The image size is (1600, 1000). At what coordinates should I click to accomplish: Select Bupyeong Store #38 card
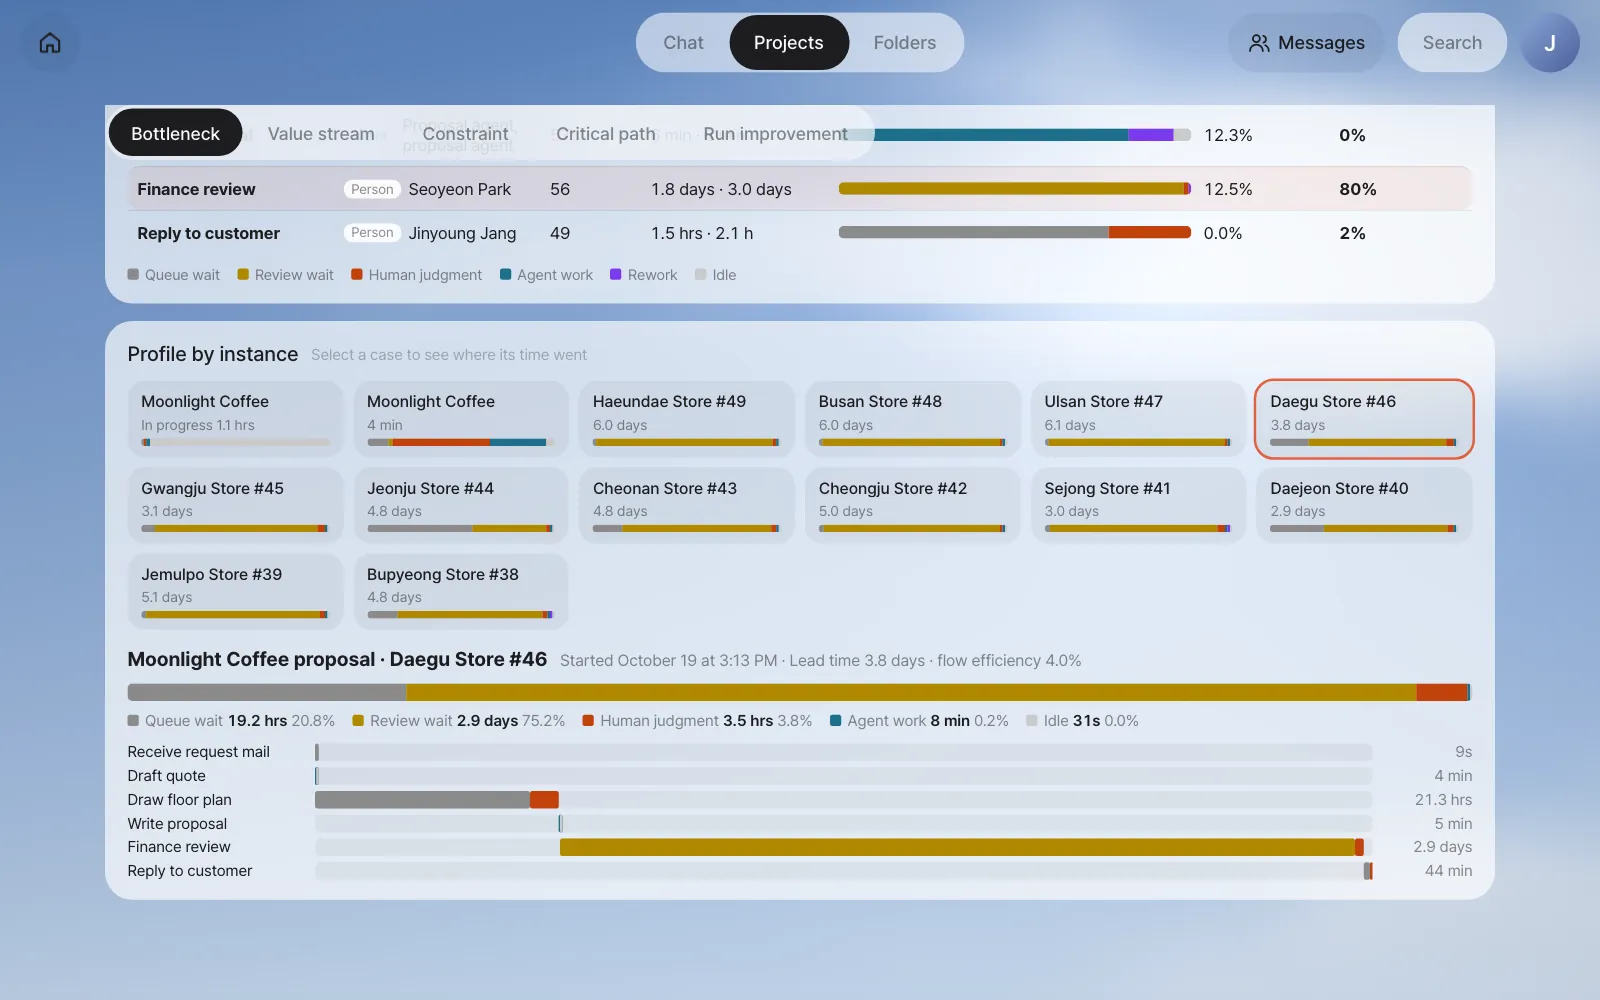pos(461,591)
